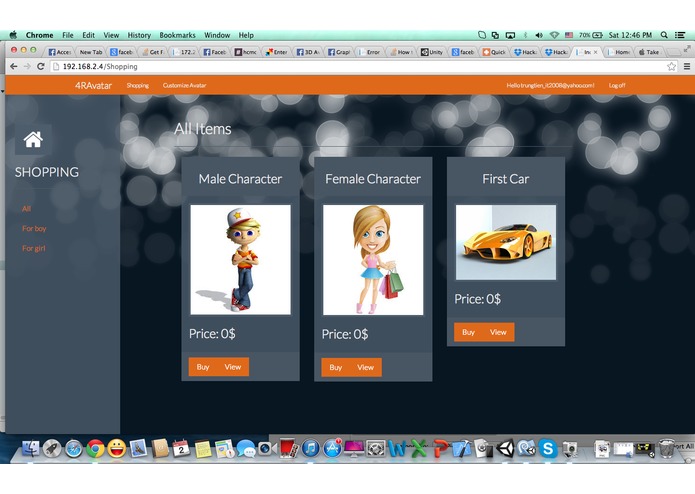The height and width of the screenshot is (494, 695).
Task: Bookmark this page with the star
Action: [x=672, y=66]
